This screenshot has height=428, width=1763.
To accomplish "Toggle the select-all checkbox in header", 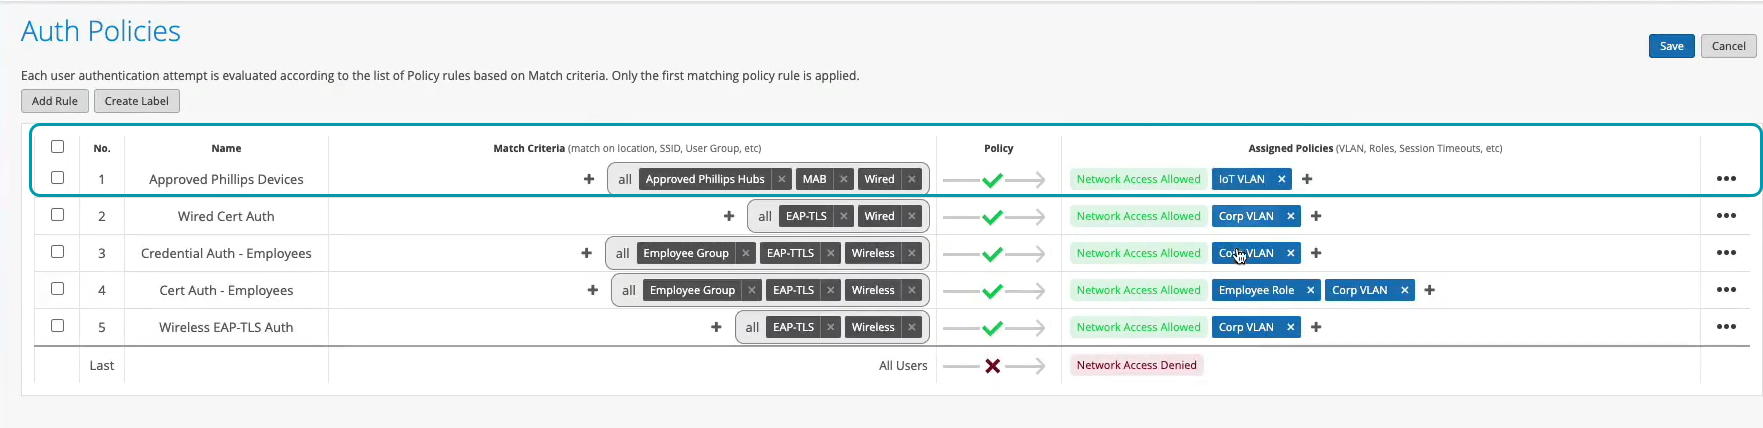I will coord(58,147).
